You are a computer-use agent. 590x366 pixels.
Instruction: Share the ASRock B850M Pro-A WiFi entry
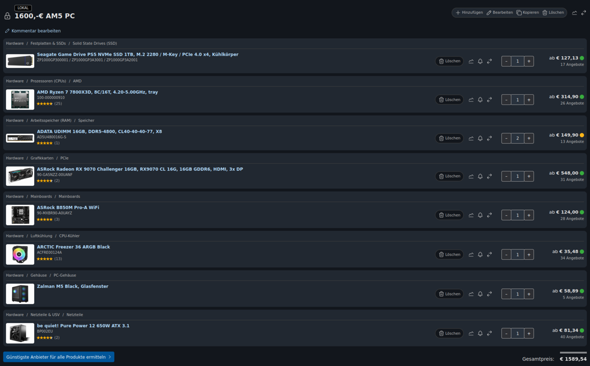pos(471,215)
